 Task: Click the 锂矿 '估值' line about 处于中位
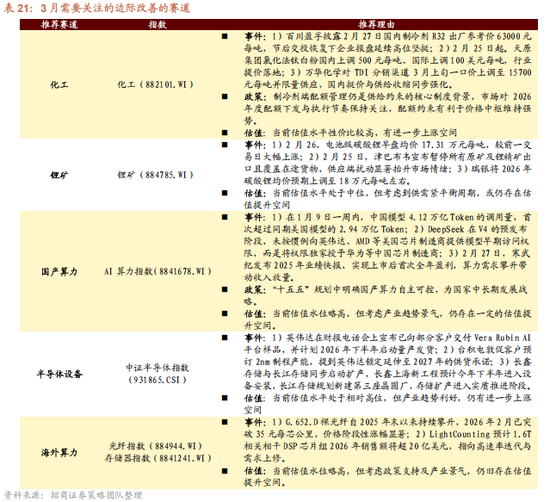pyautogui.click(x=388, y=199)
